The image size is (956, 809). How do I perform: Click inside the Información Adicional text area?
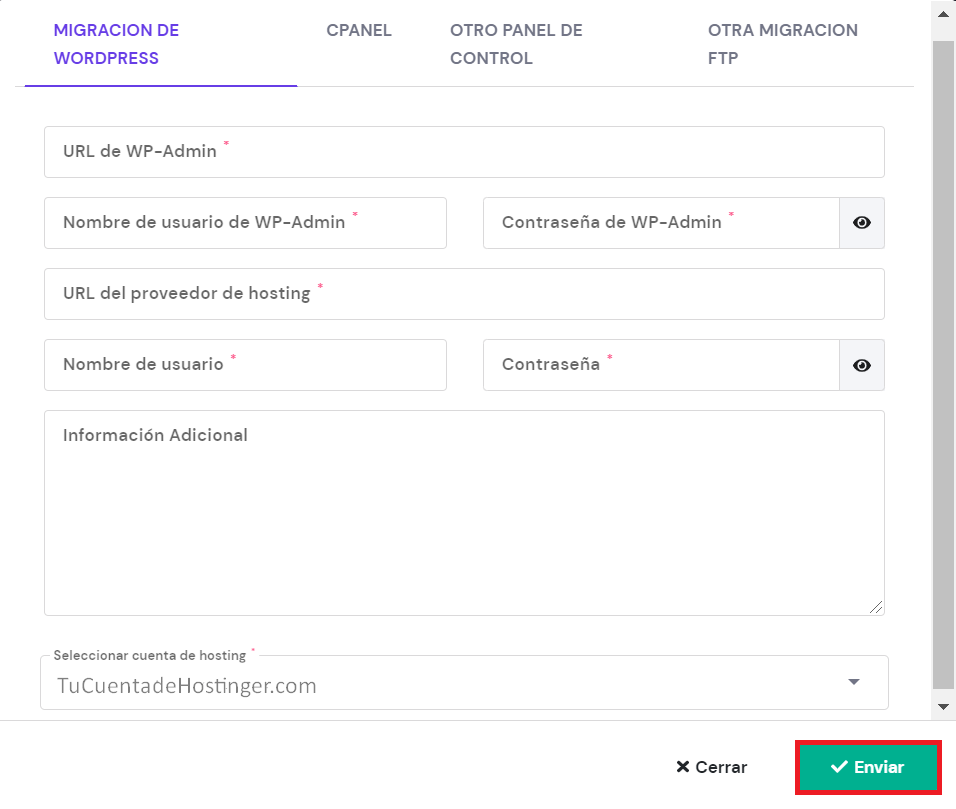click(x=464, y=510)
